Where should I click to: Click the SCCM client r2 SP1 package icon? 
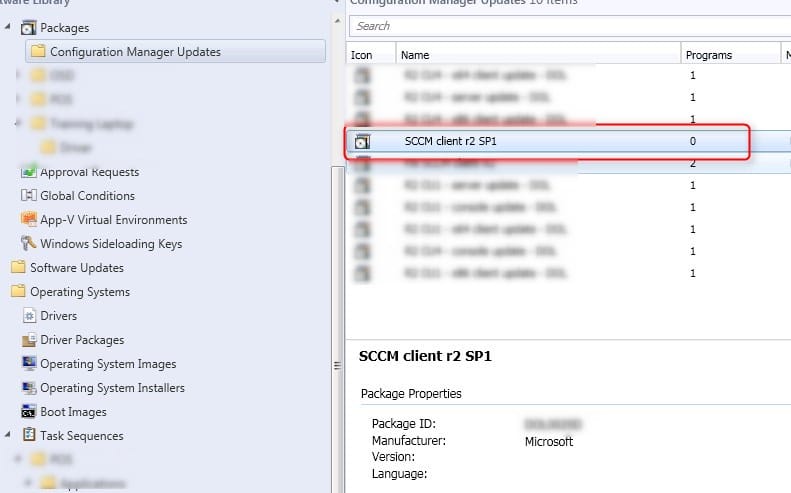(x=362, y=142)
